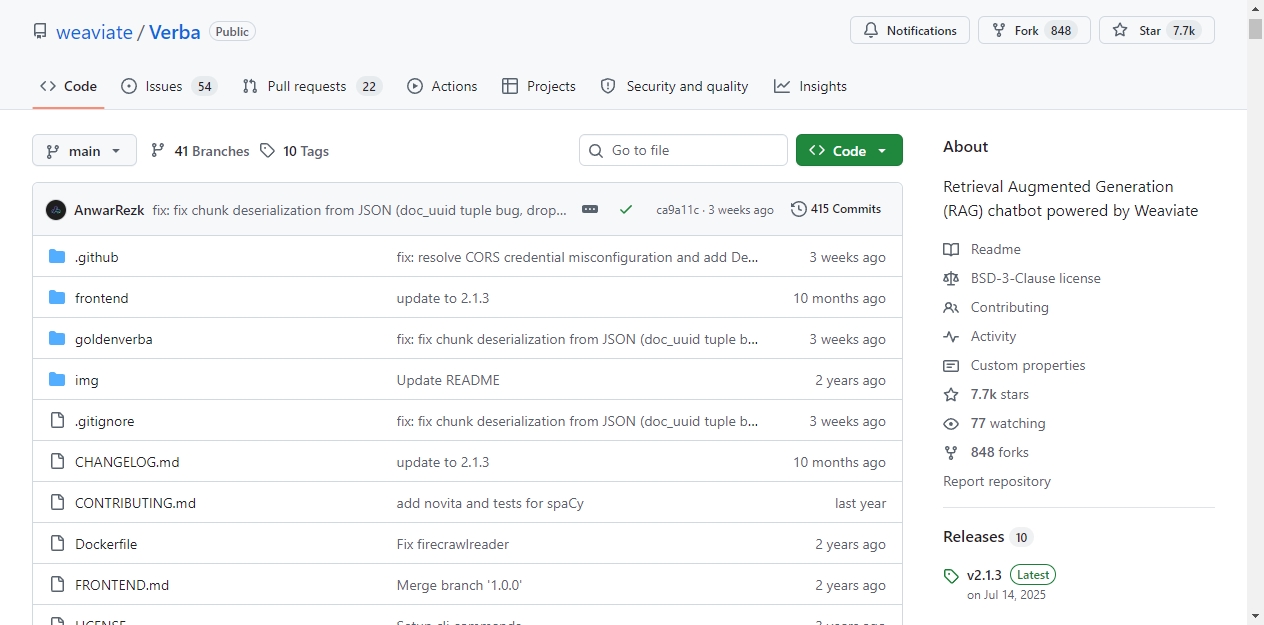1264x625 pixels.
Task: View the 41 Branches
Action: point(200,151)
